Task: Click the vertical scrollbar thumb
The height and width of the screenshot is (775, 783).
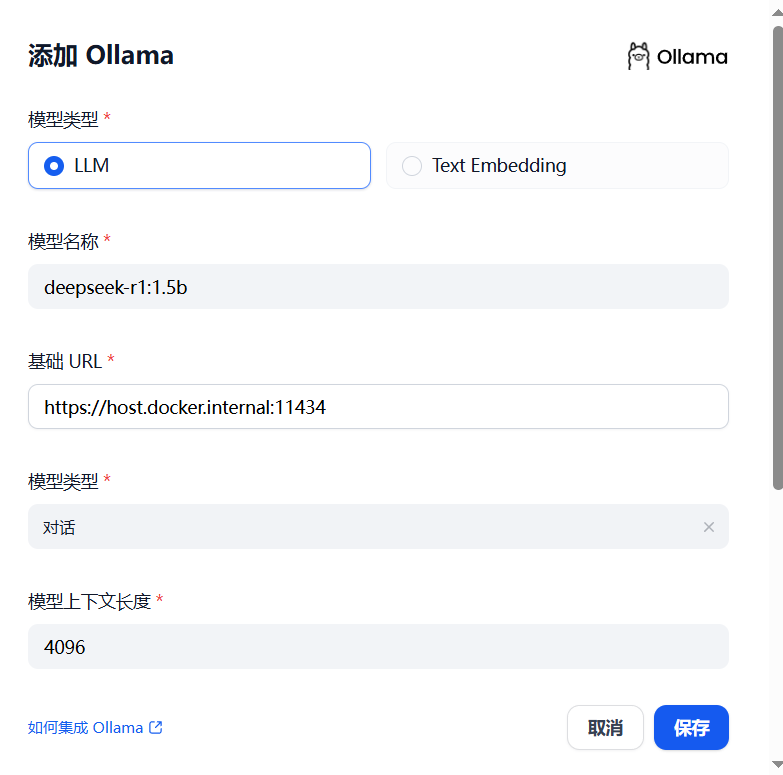Action: click(x=778, y=258)
